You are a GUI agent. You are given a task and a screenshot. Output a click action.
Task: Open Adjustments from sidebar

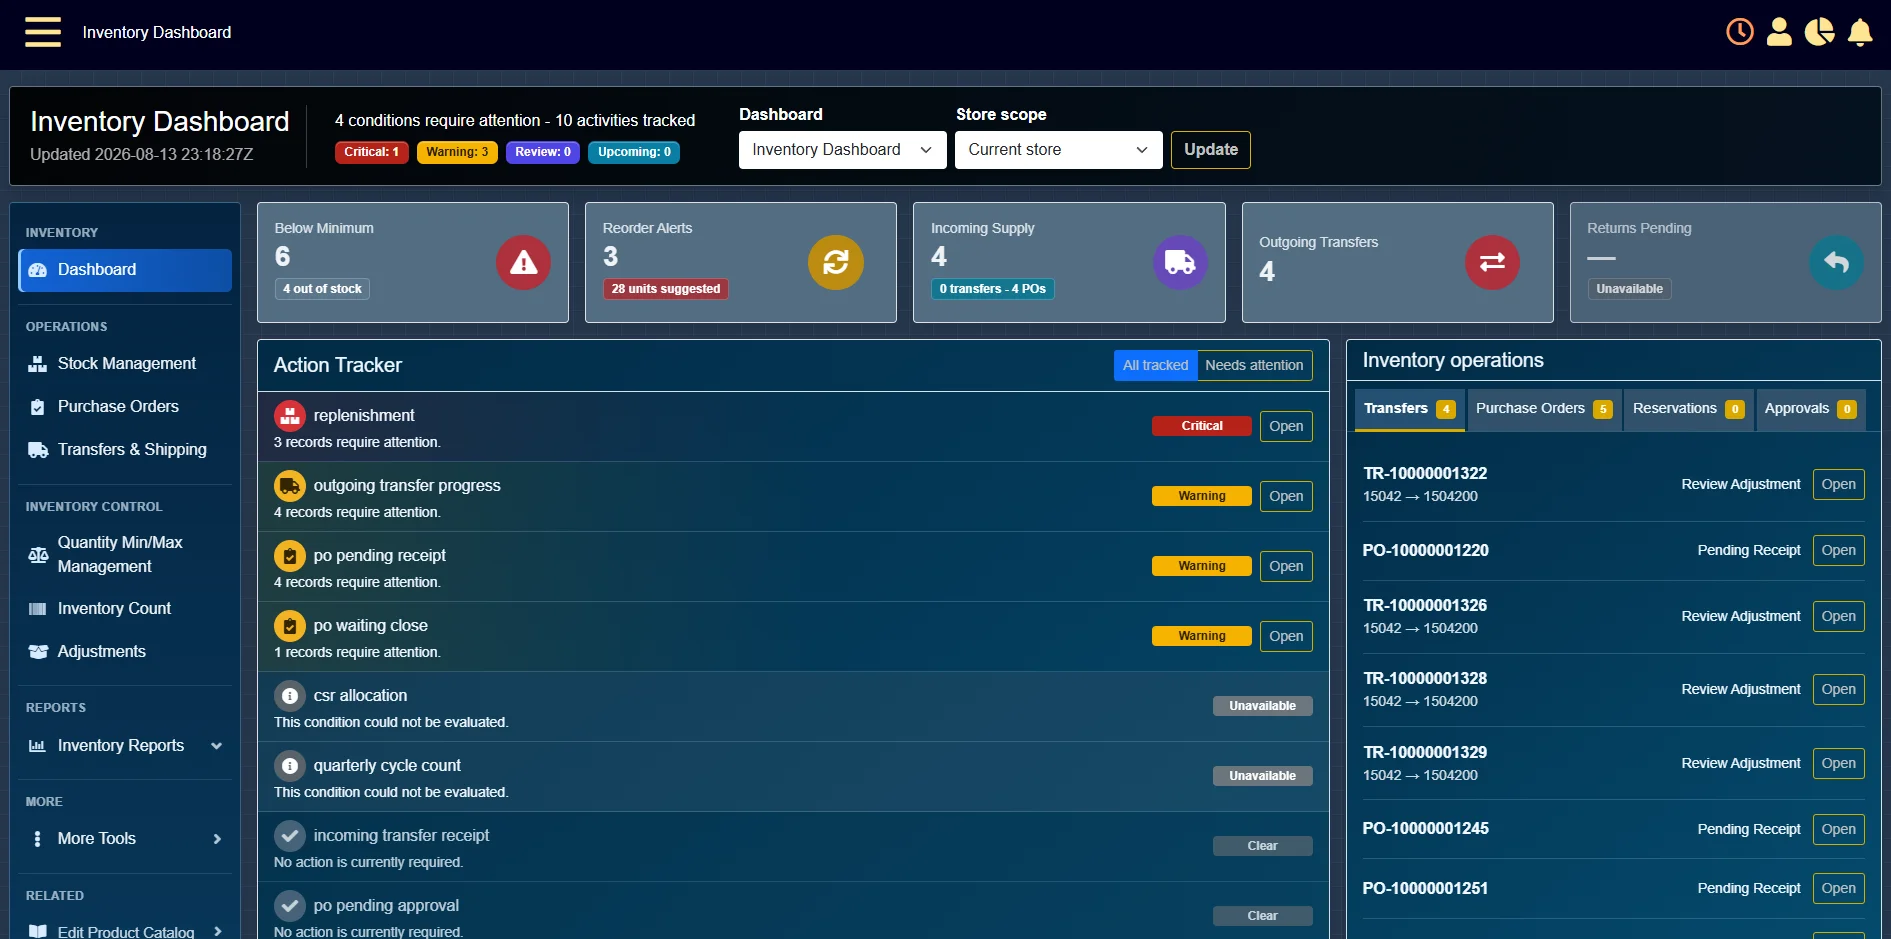pos(125,652)
